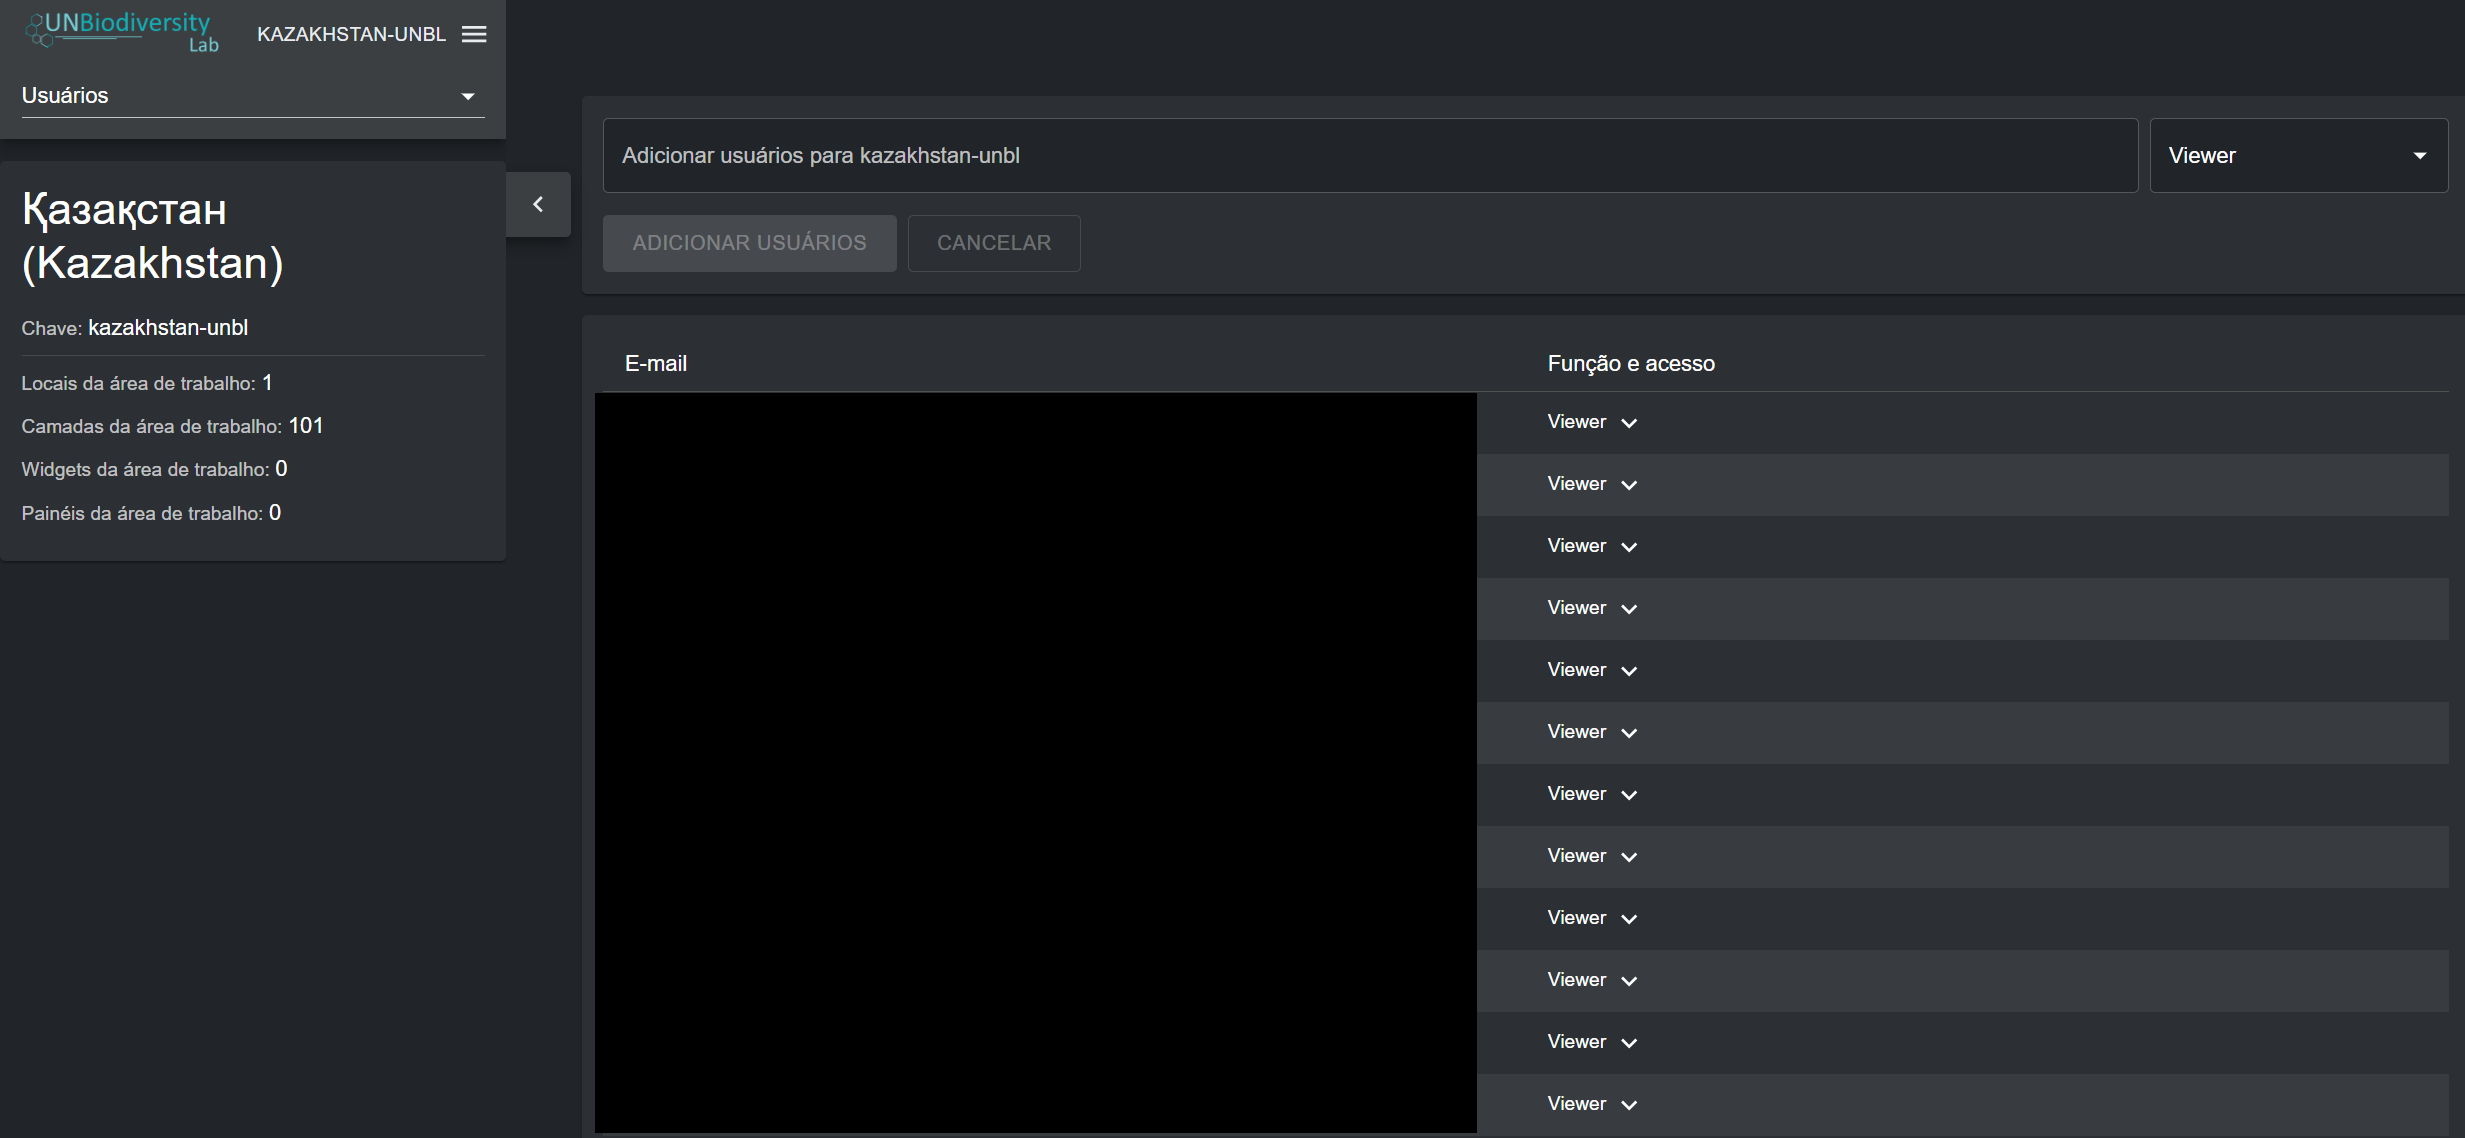Screen dimensions: 2465x1138
Task: Open the Viewer role selector for new users
Action: coord(2297,156)
